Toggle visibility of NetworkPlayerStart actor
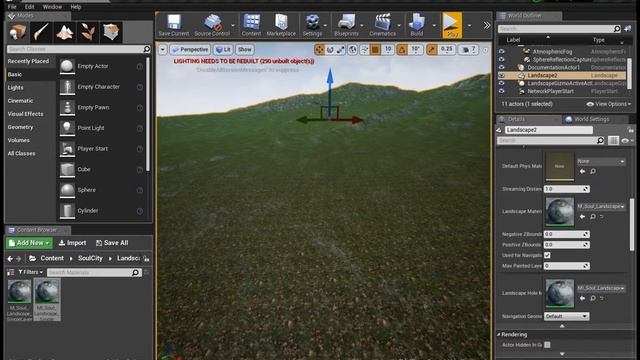 [502, 91]
